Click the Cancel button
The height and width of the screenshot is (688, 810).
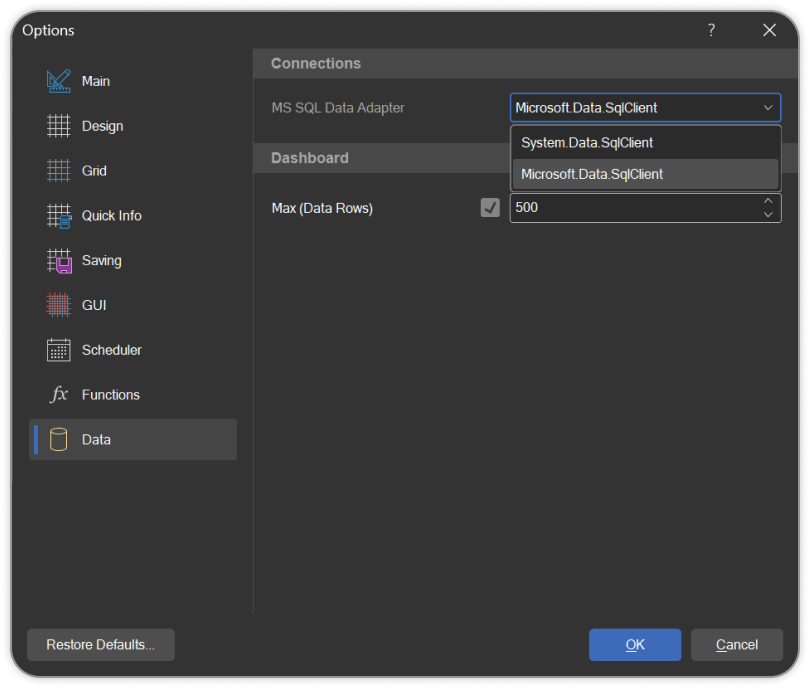pyautogui.click(x=737, y=645)
